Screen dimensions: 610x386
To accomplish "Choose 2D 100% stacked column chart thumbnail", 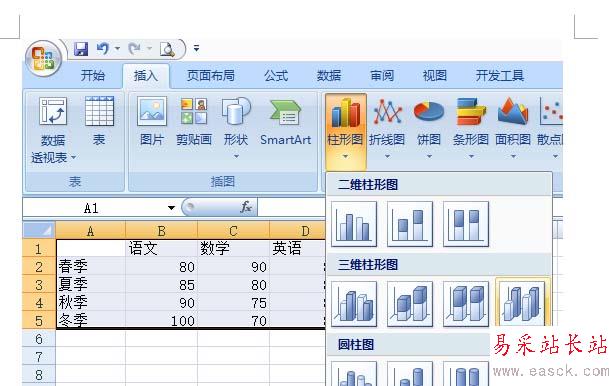I will (x=466, y=224).
